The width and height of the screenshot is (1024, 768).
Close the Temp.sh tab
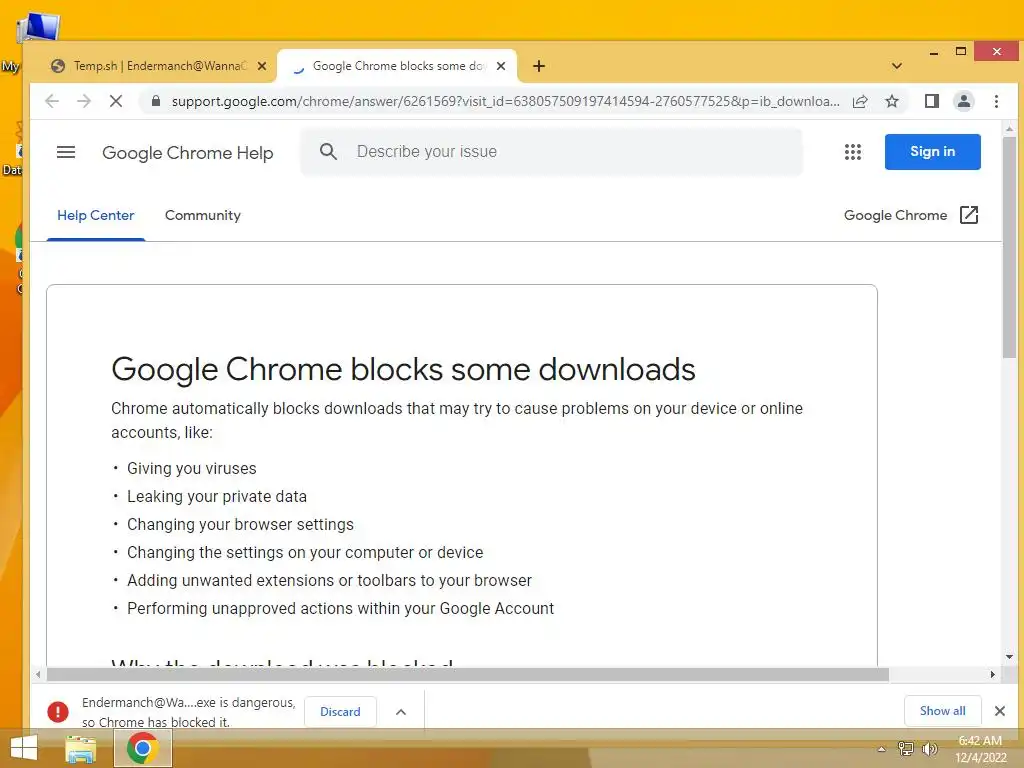[262, 66]
